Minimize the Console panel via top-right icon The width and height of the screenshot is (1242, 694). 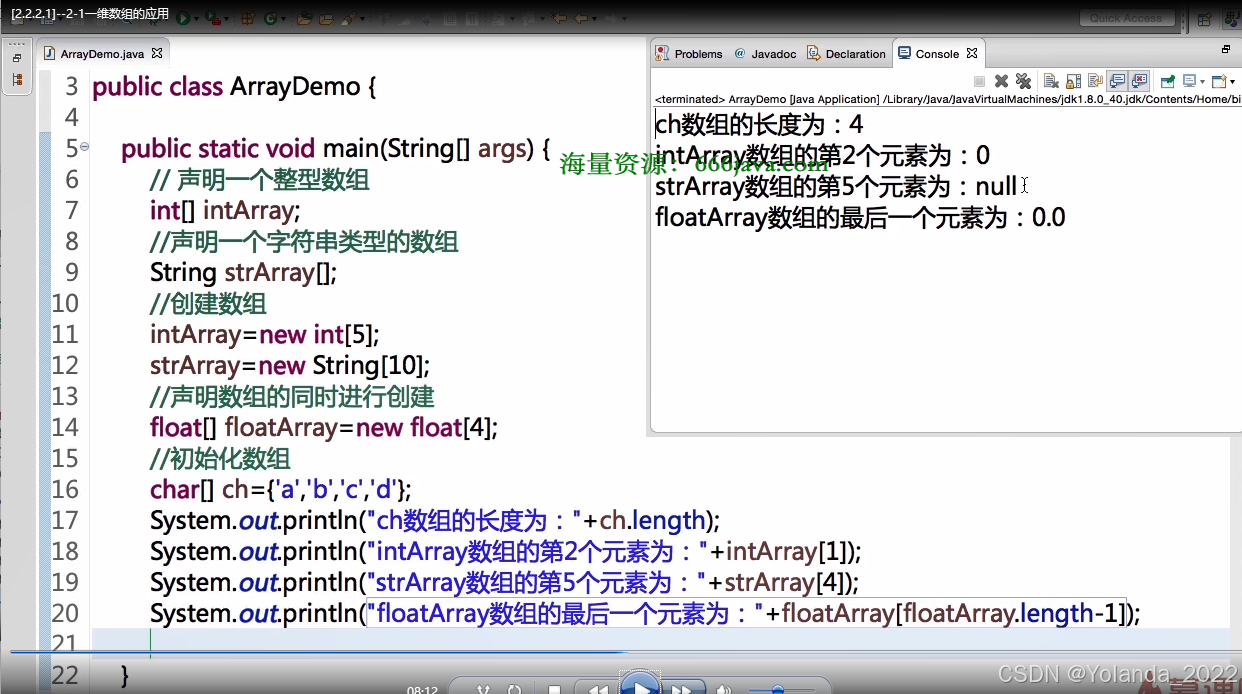(x=1227, y=49)
